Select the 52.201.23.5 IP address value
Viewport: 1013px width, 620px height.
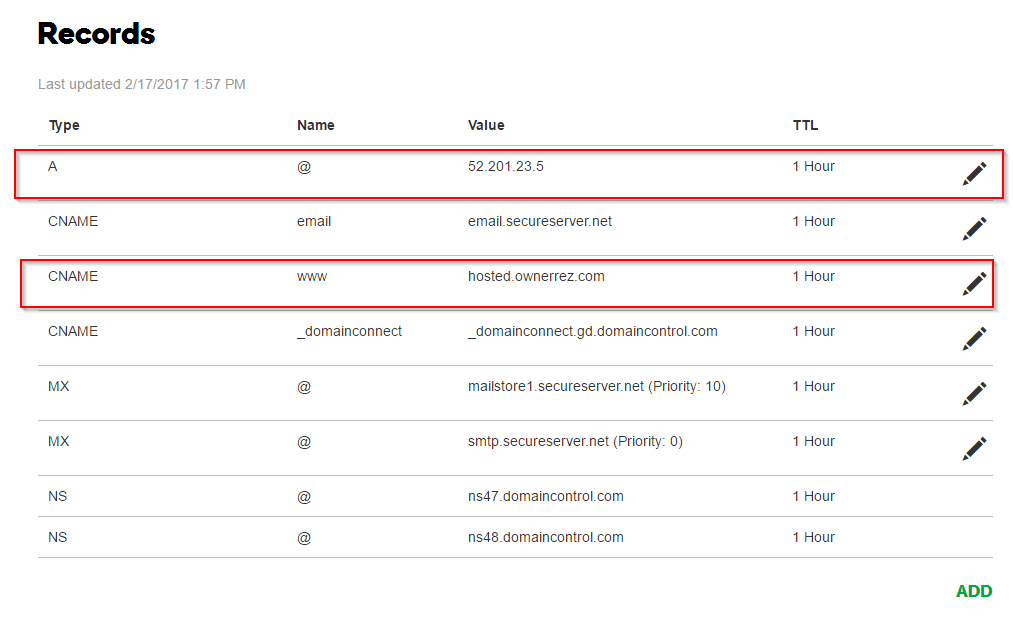505,166
